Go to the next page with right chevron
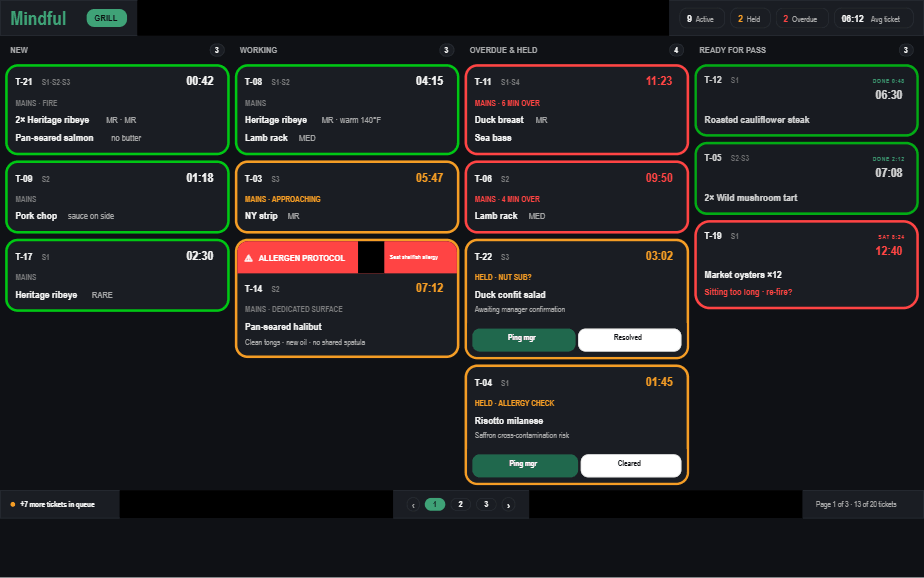 [x=509, y=505]
